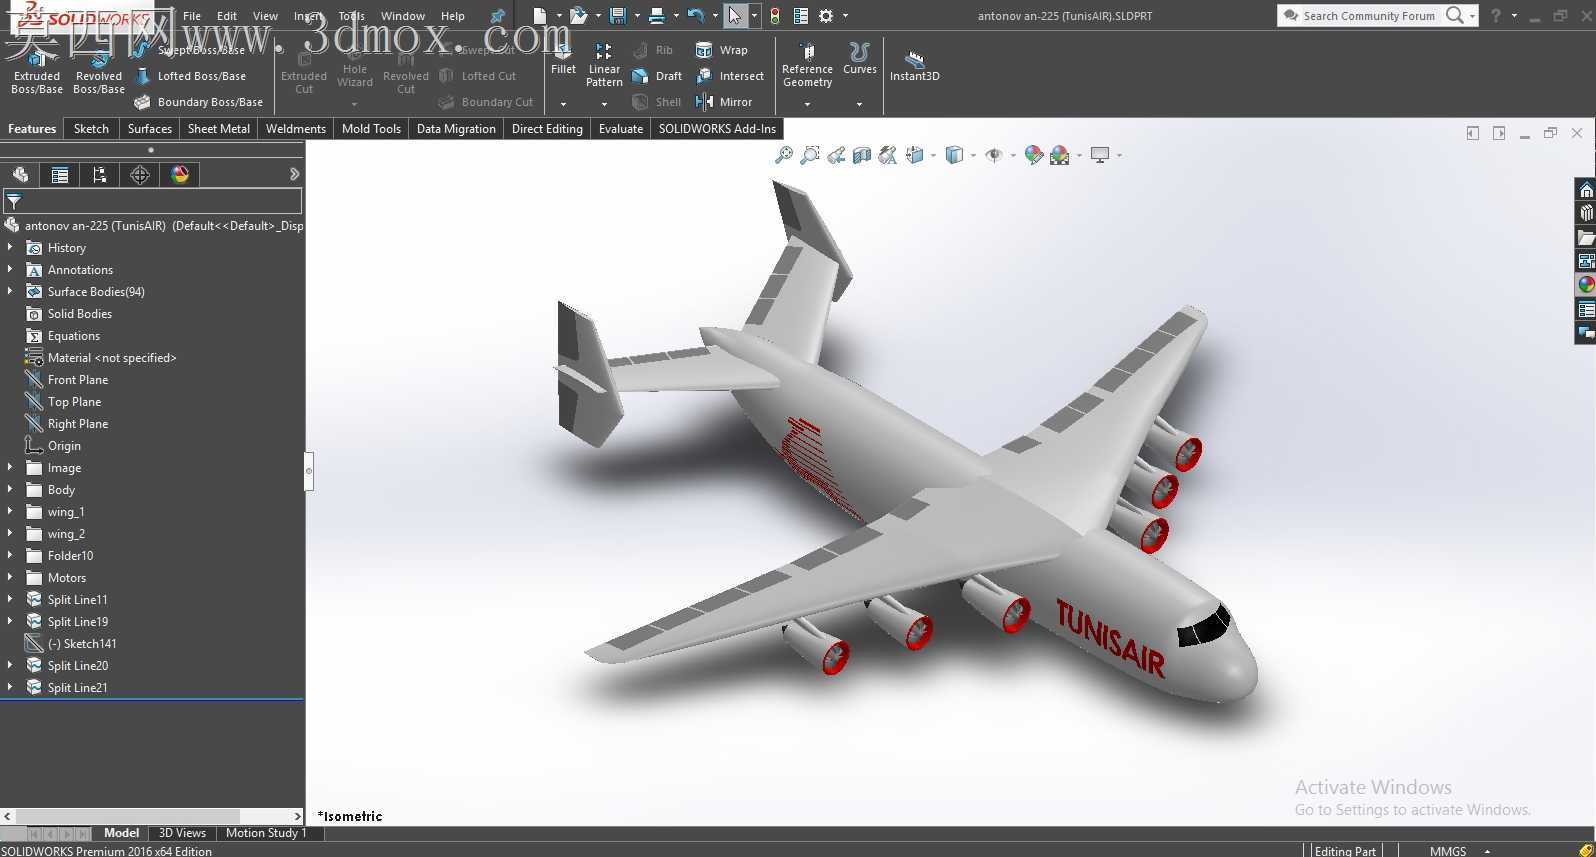This screenshot has width=1596, height=857.
Task: Toggle the Select cursor tool
Action: coord(735,15)
